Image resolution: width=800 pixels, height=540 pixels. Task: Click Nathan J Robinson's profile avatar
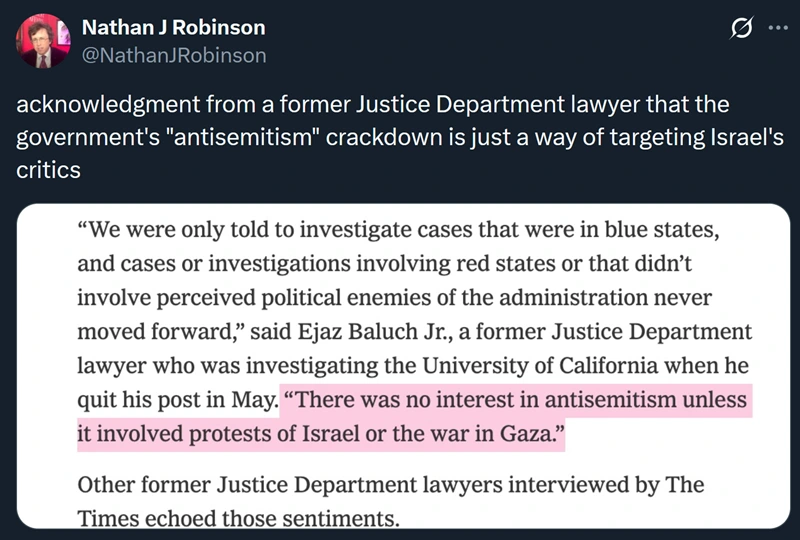(42, 42)
